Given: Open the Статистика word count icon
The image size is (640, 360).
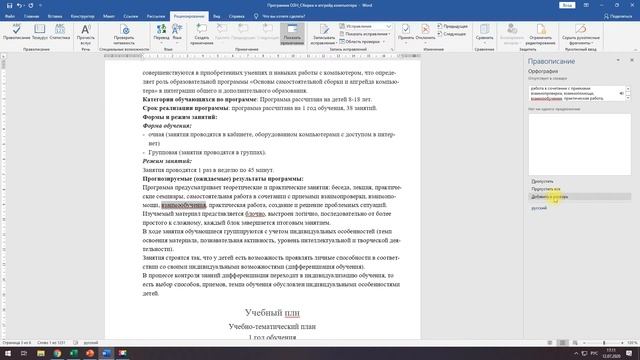Looking at the screenshot, I should (x=60, y=32).
